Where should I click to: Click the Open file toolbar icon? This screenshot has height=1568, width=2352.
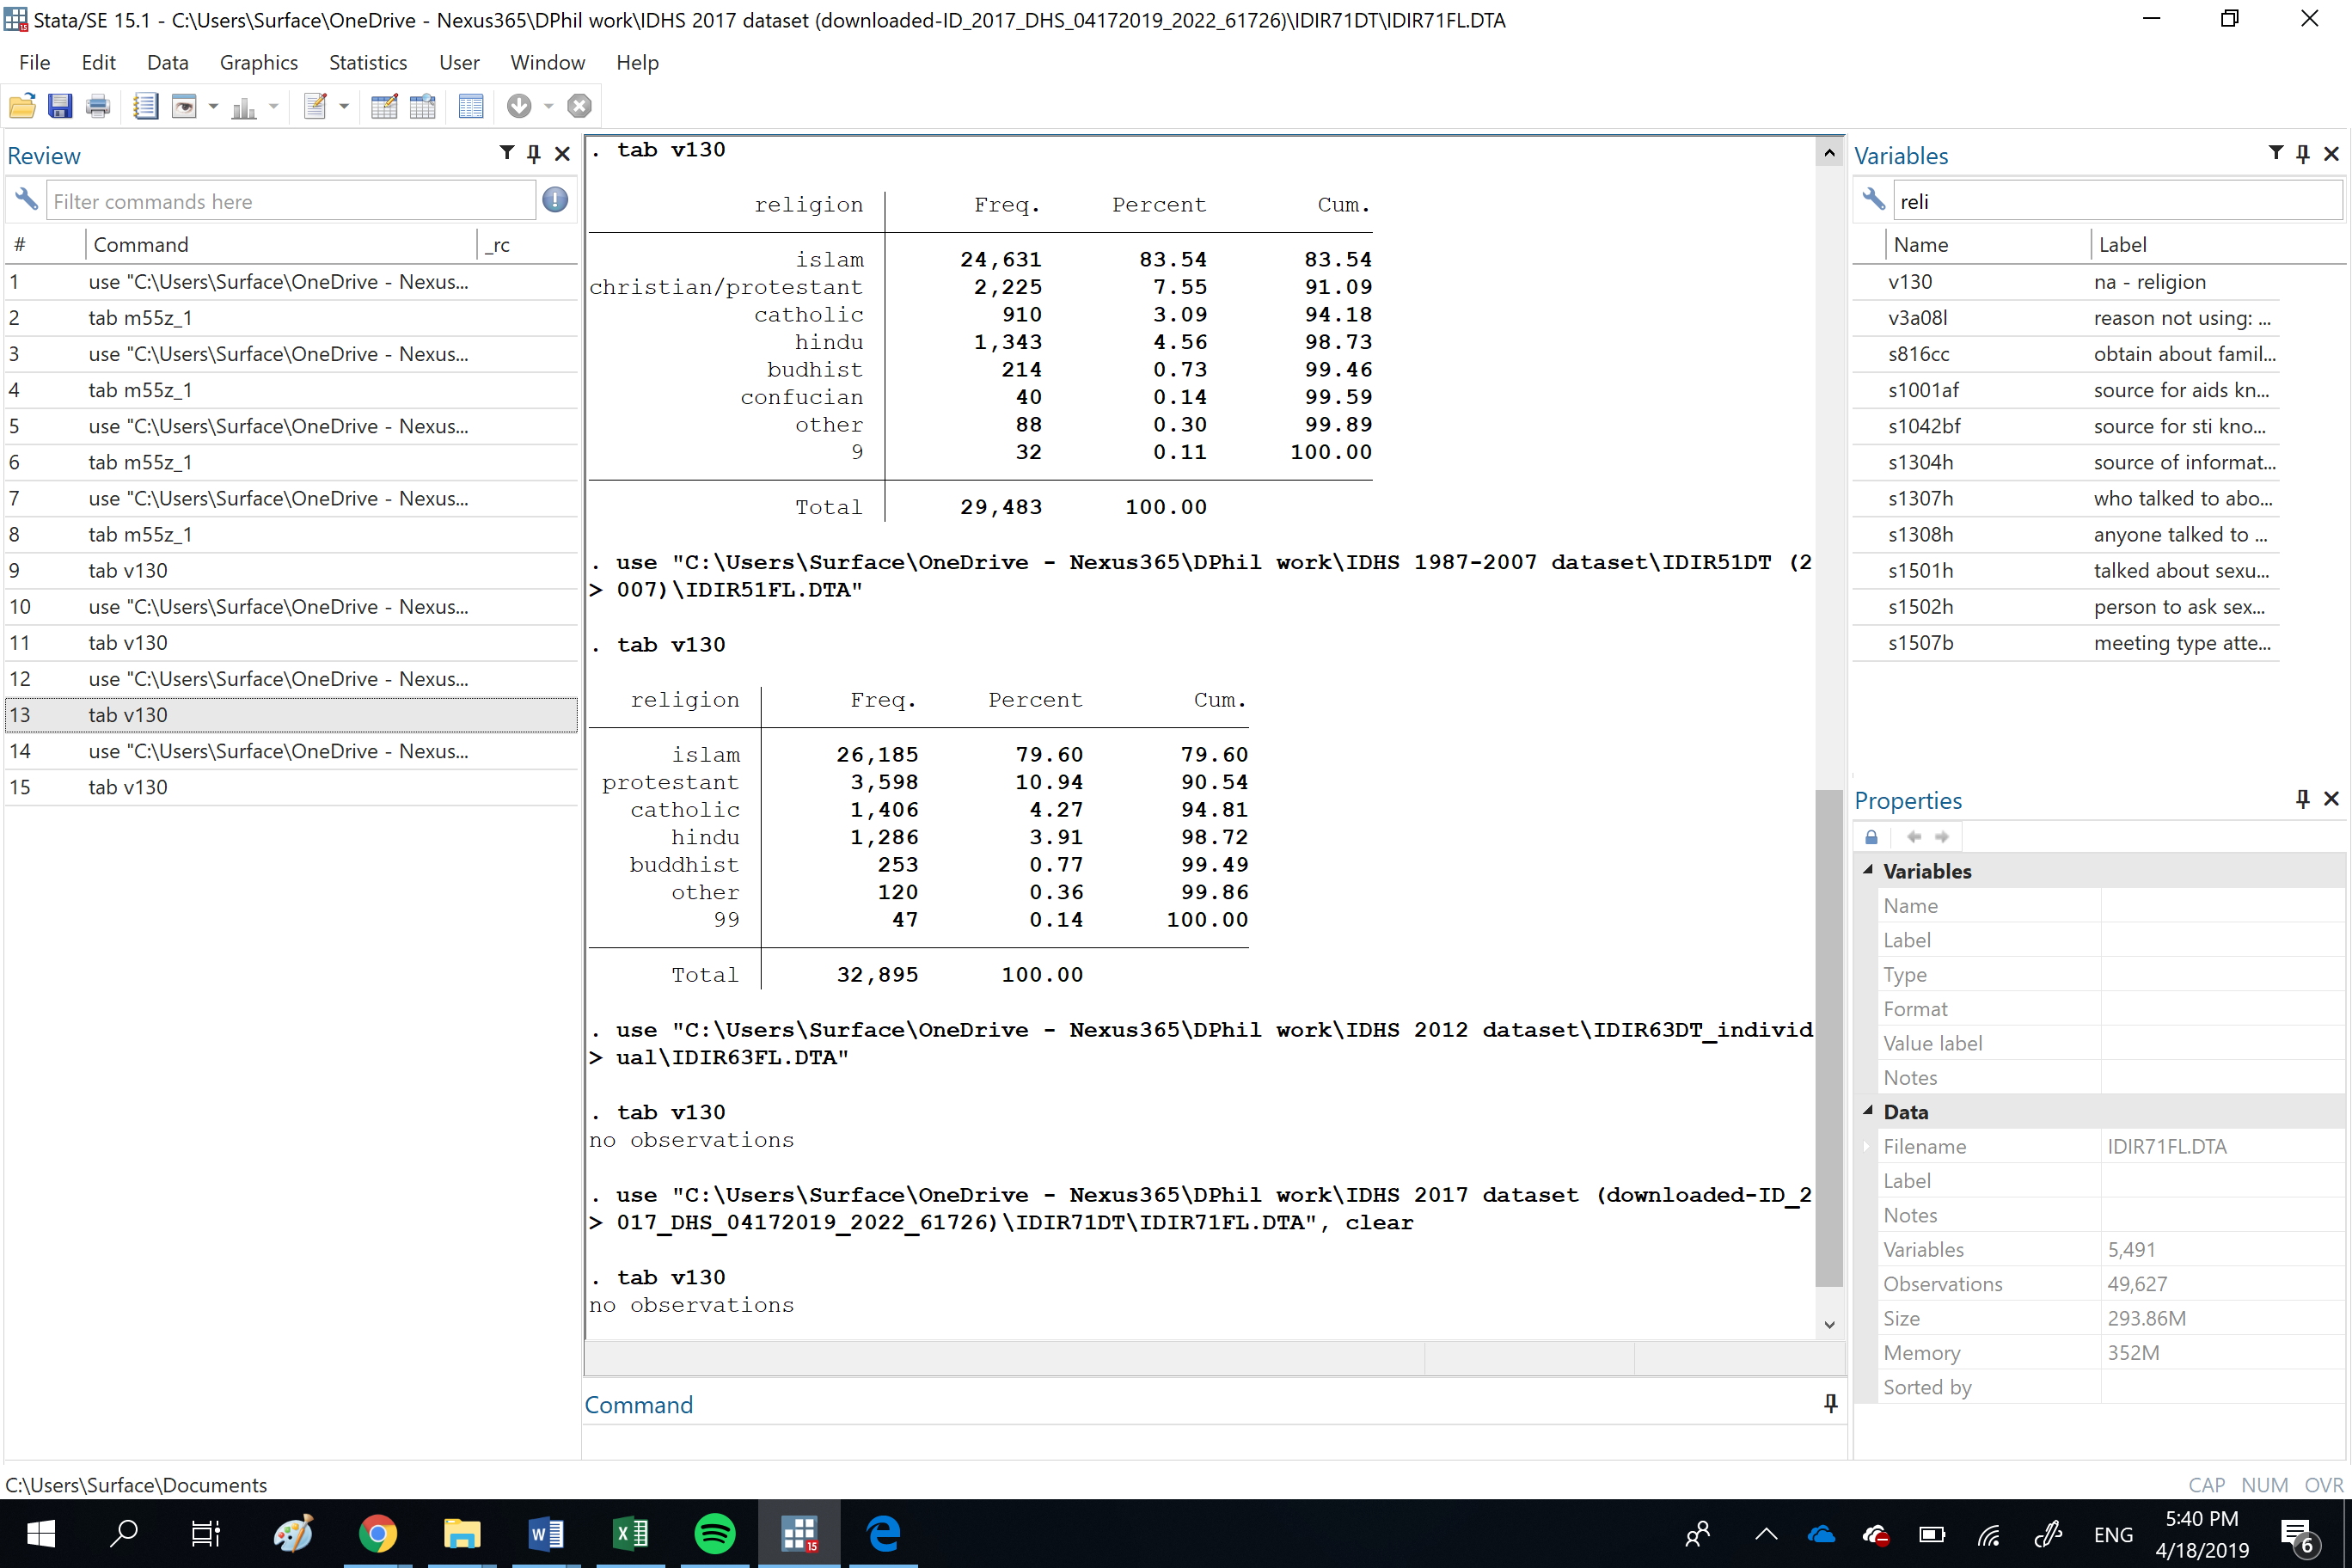coord(22,106)
